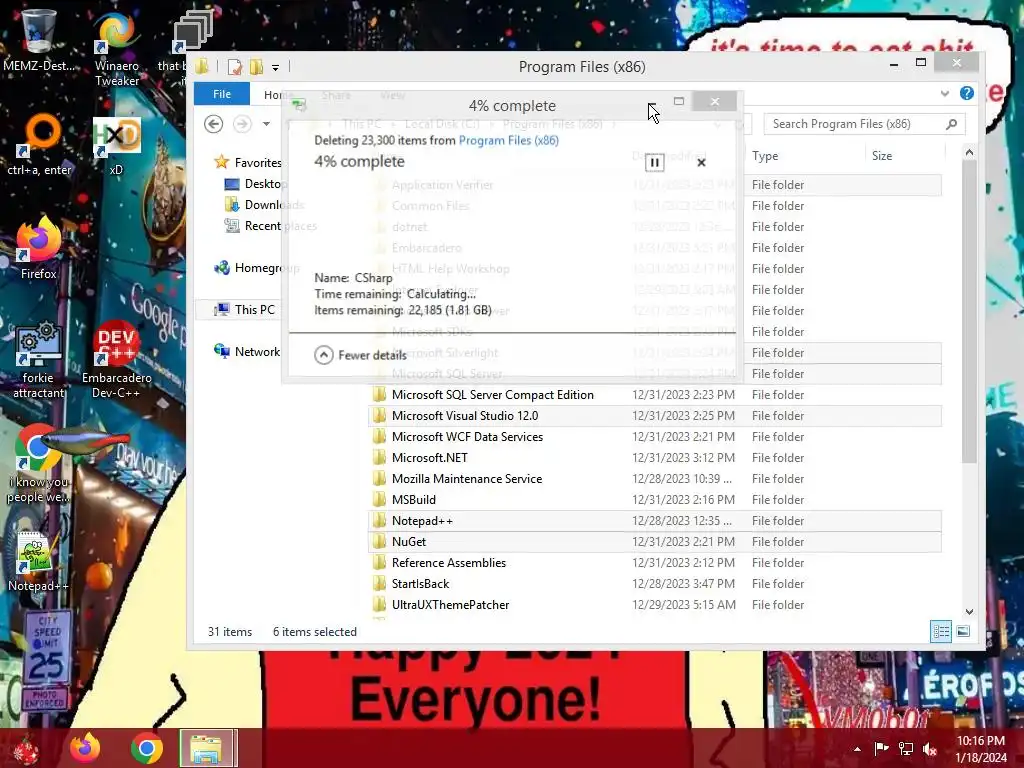Click Firefox icon in the taskbar

click(x=85, y=748)
